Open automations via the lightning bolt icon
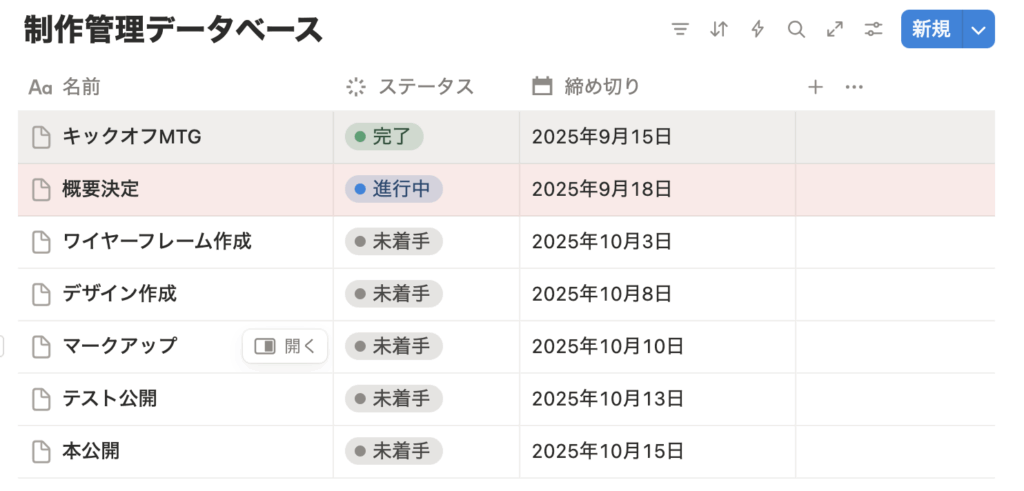This screenshot has width=1024, height=491. point(758,29)
